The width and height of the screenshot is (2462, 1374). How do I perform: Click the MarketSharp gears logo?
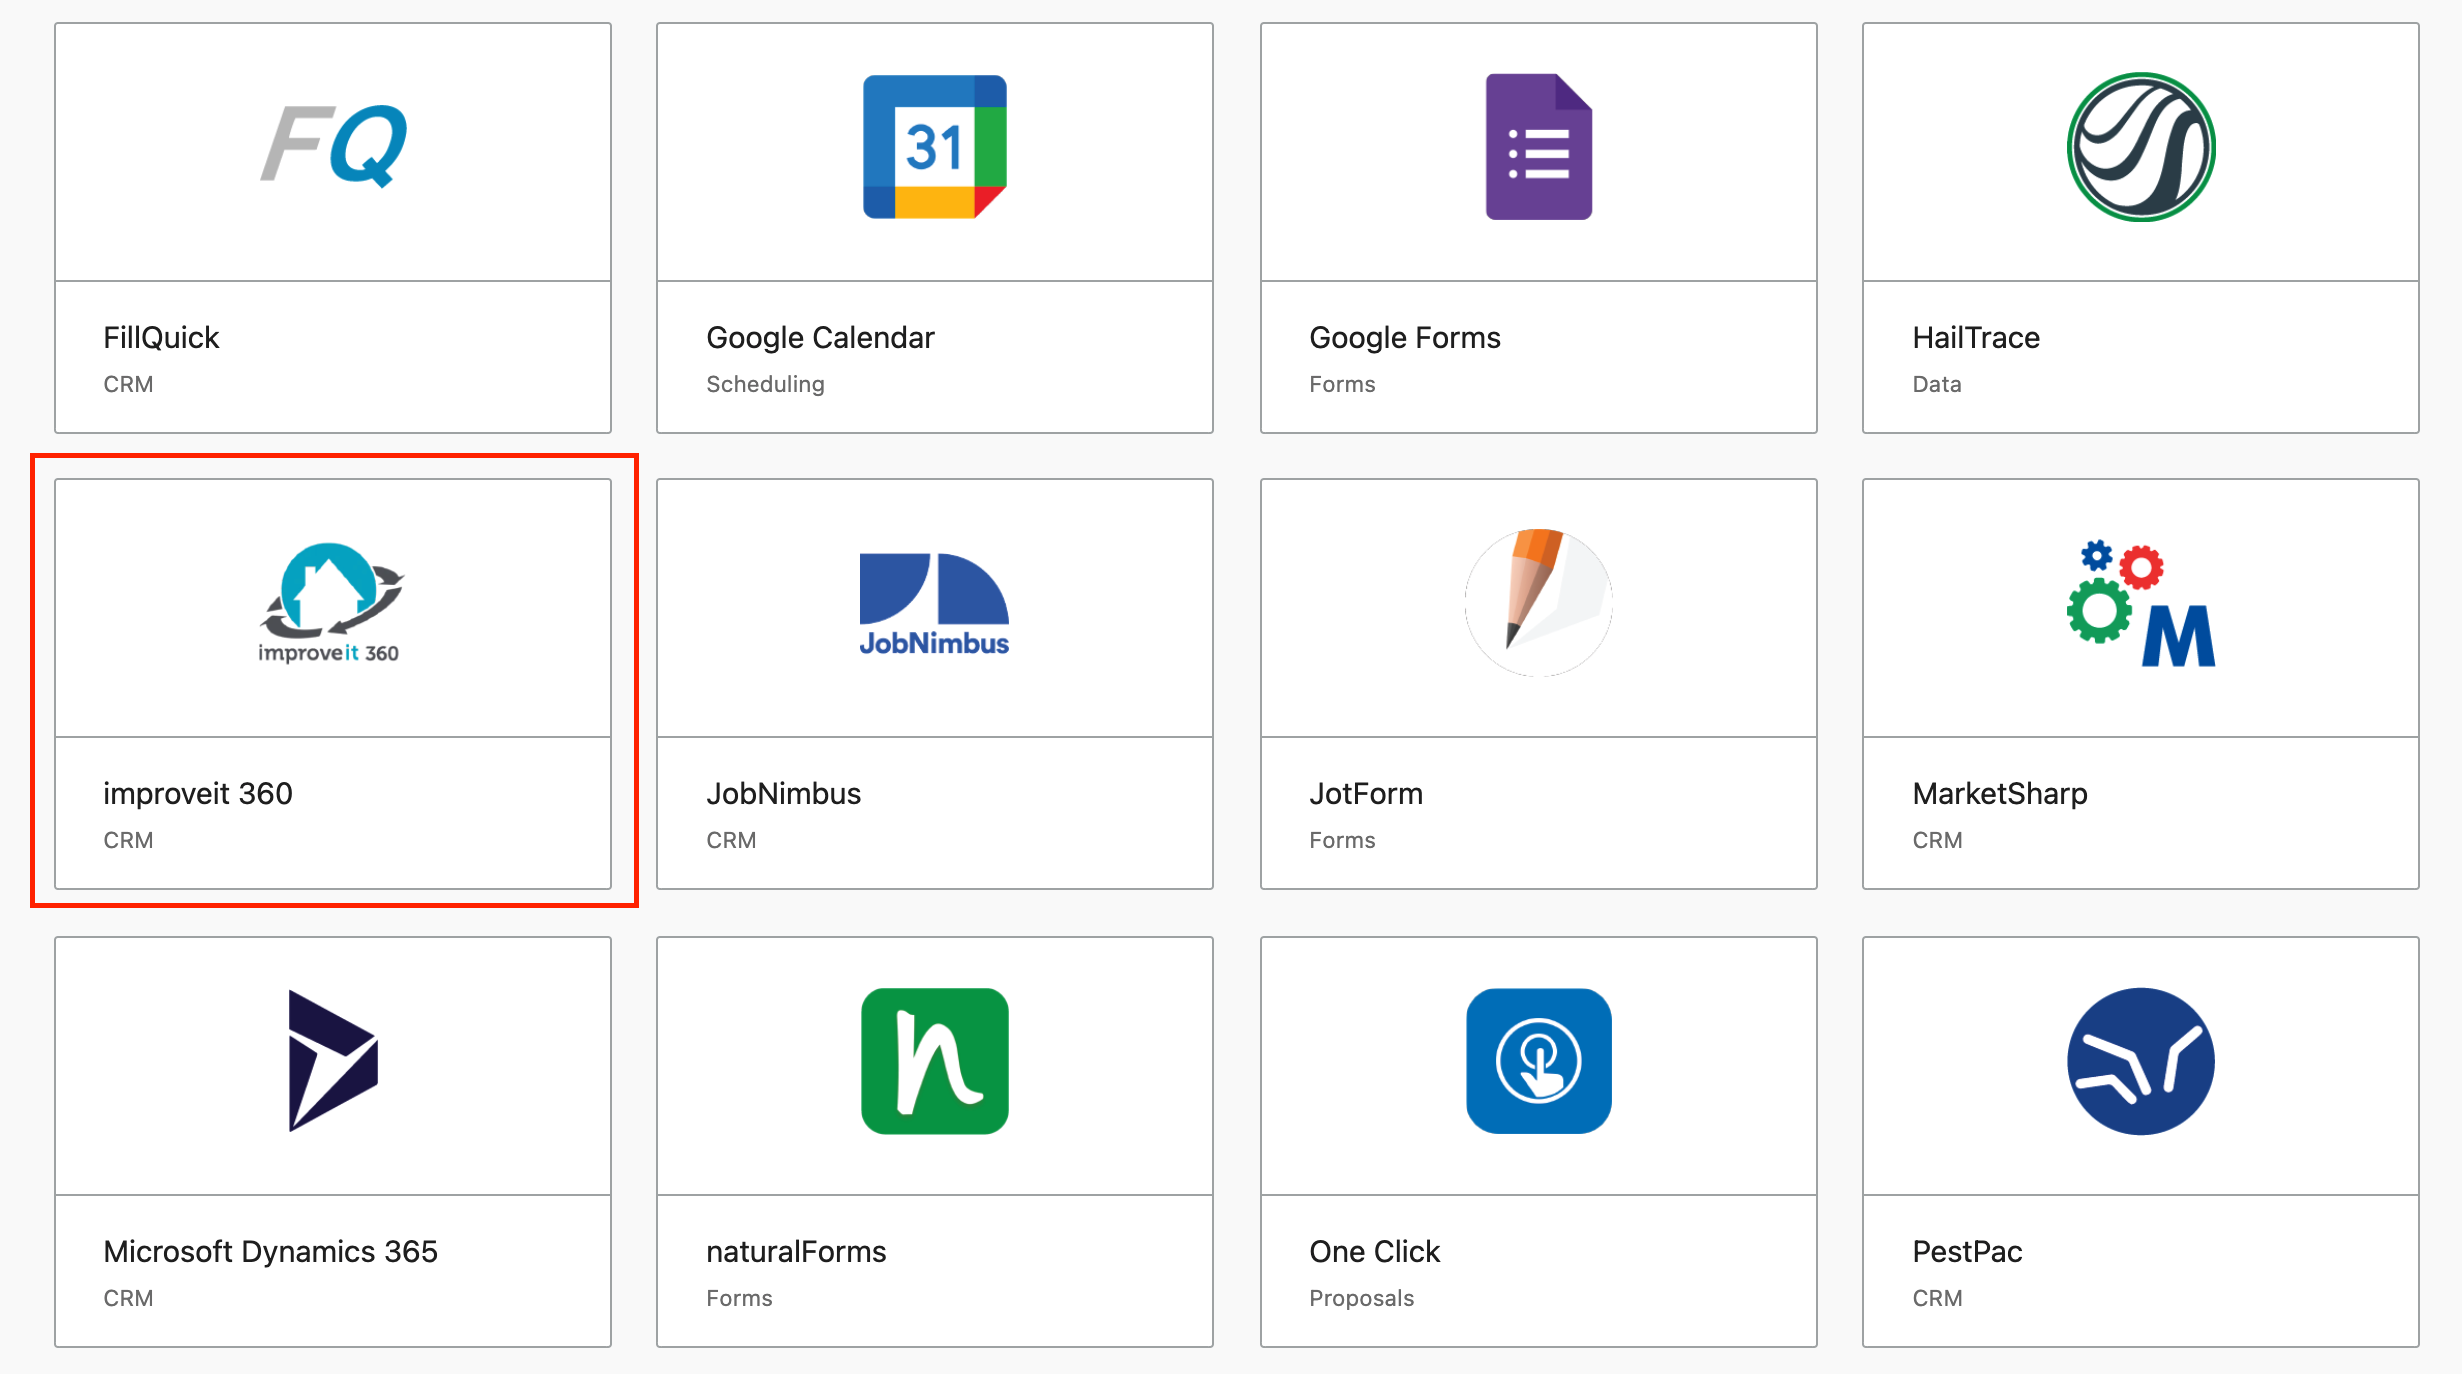point(2141,604)
